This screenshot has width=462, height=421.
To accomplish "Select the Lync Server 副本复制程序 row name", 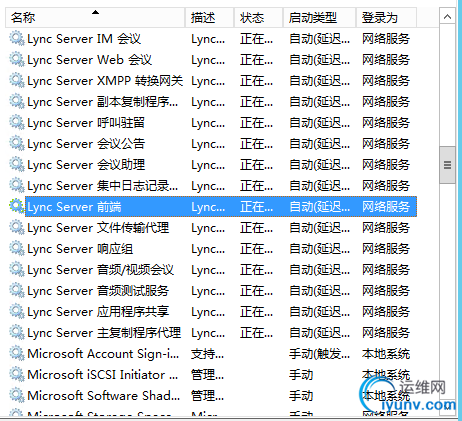I will pos(103,102).
